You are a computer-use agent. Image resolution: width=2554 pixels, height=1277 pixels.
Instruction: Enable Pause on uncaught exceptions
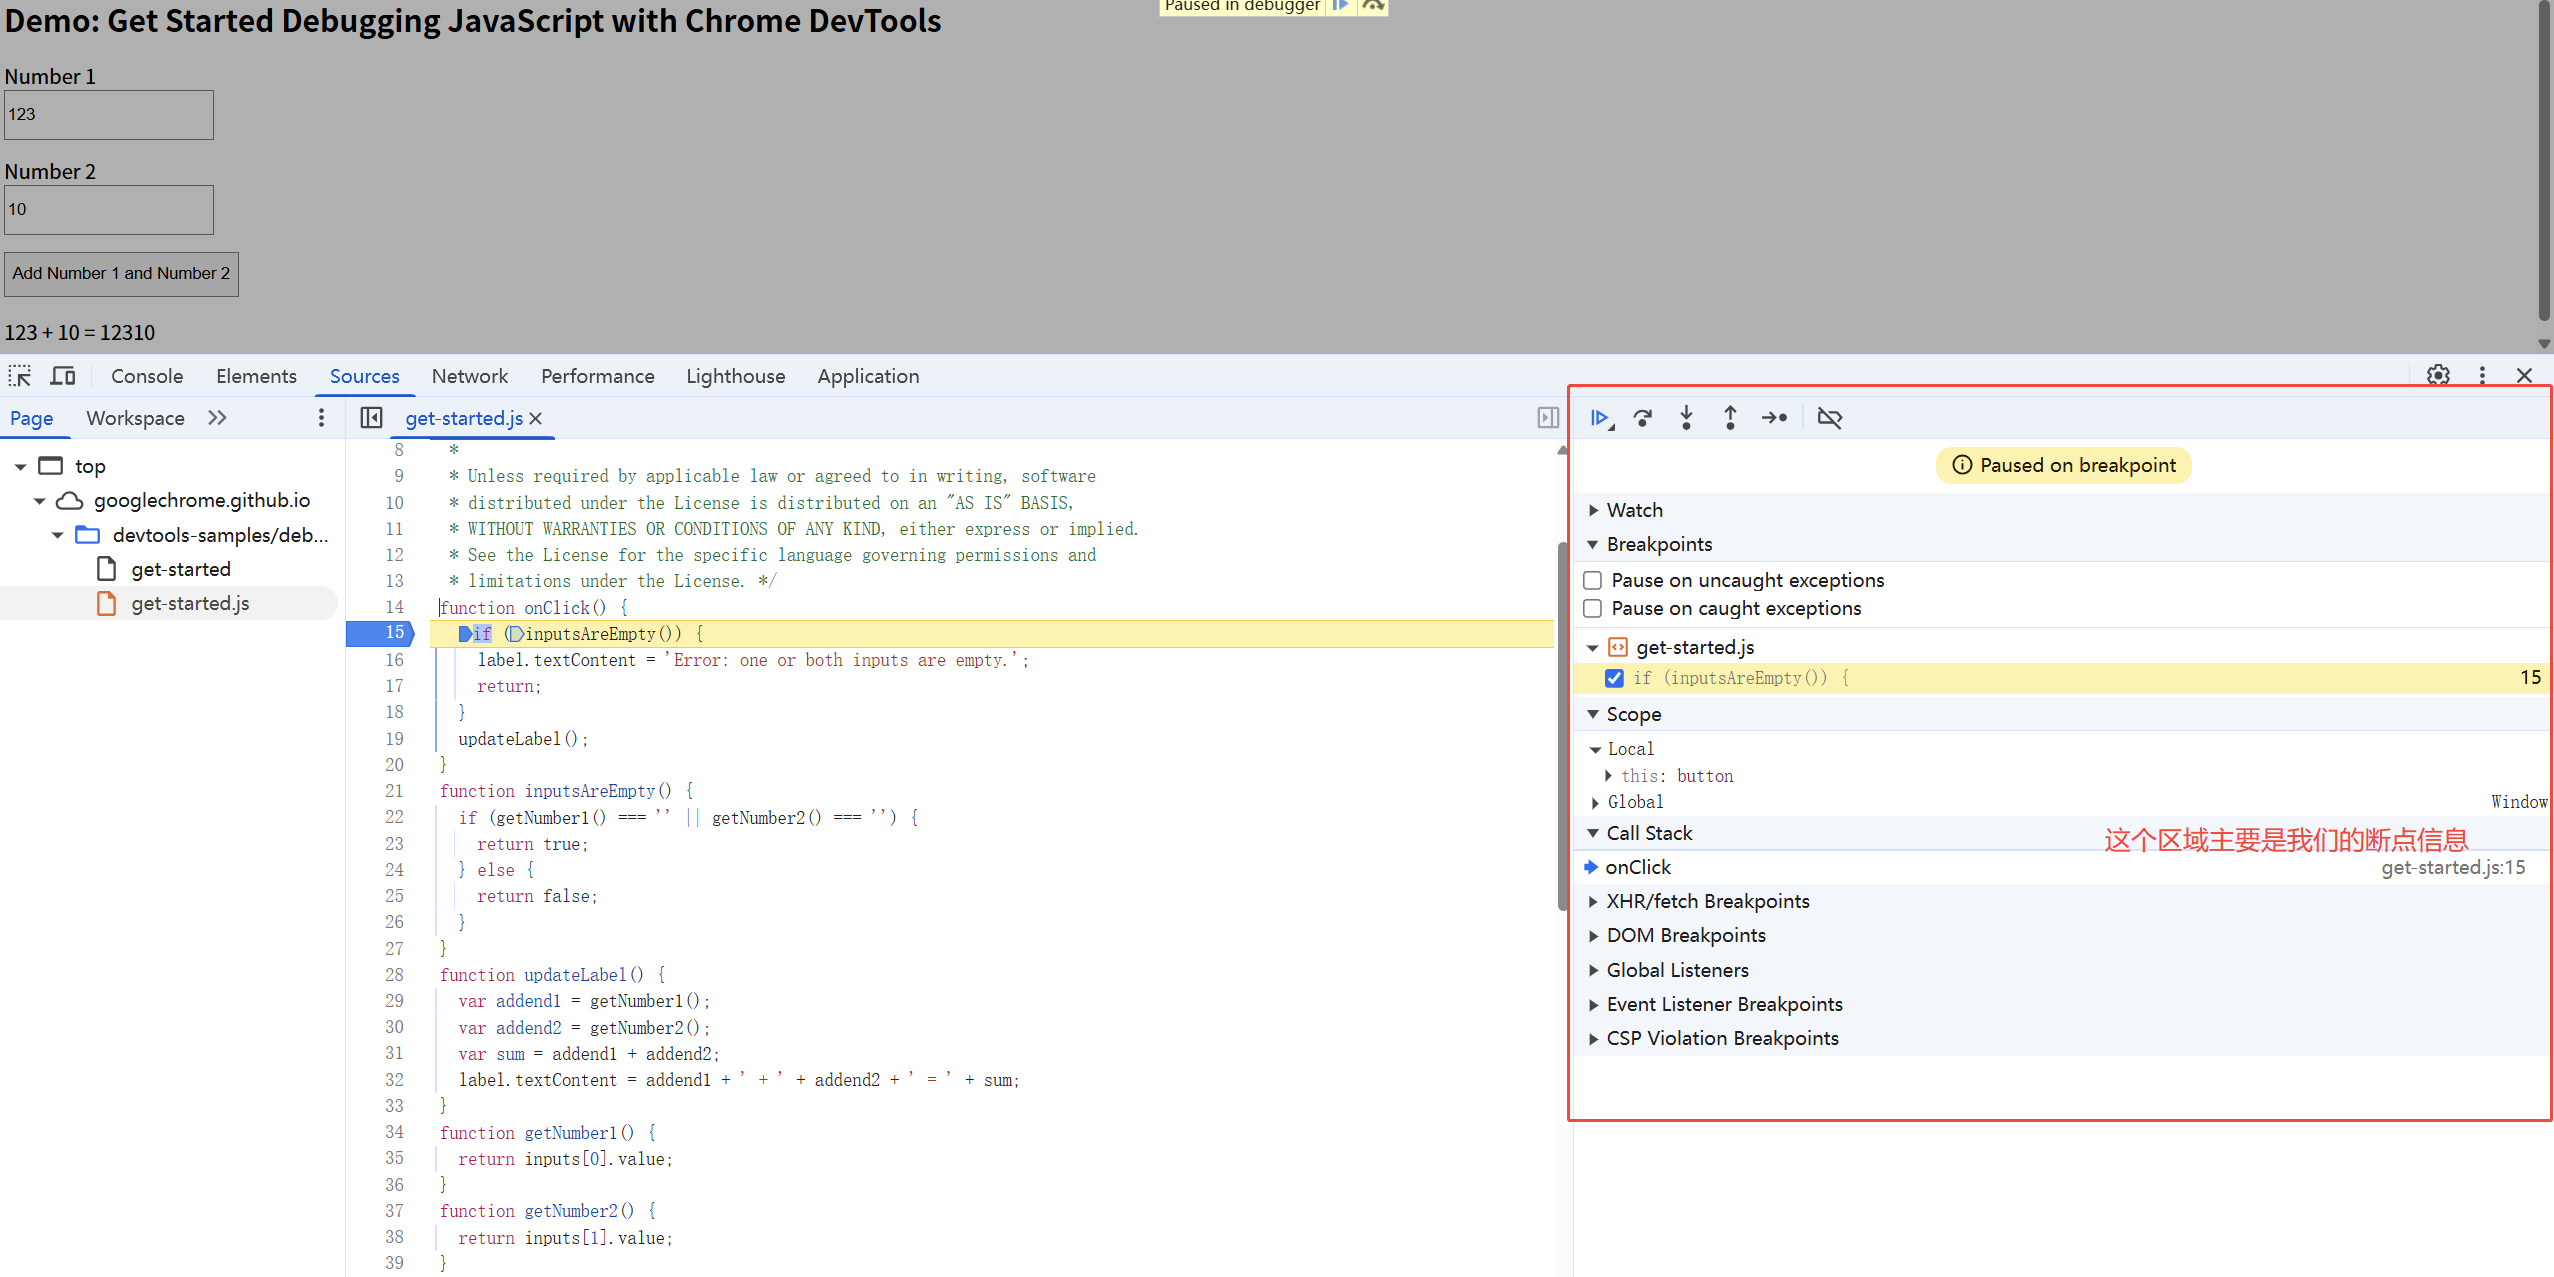[x=1593, y=580]
